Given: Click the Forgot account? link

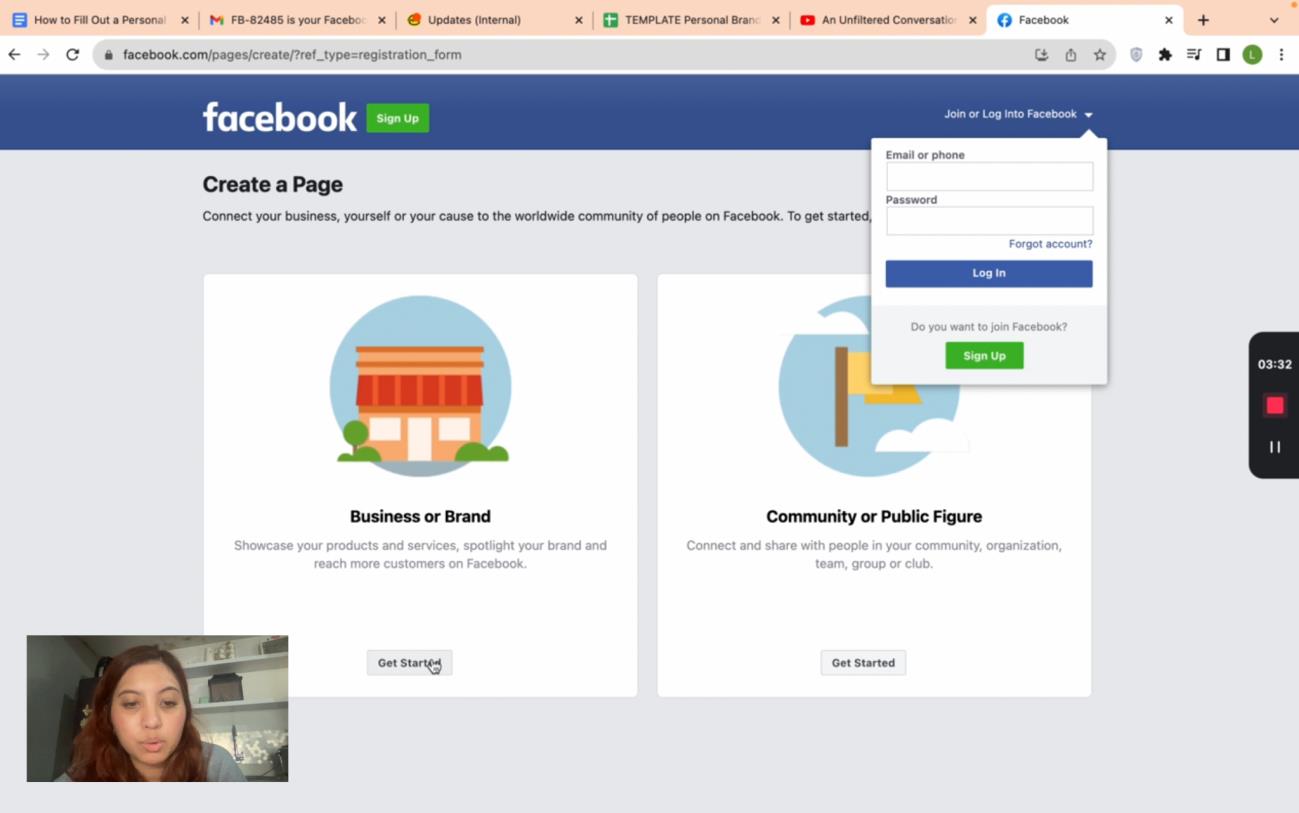Looking at the screenshot, I should [1050, 244].
